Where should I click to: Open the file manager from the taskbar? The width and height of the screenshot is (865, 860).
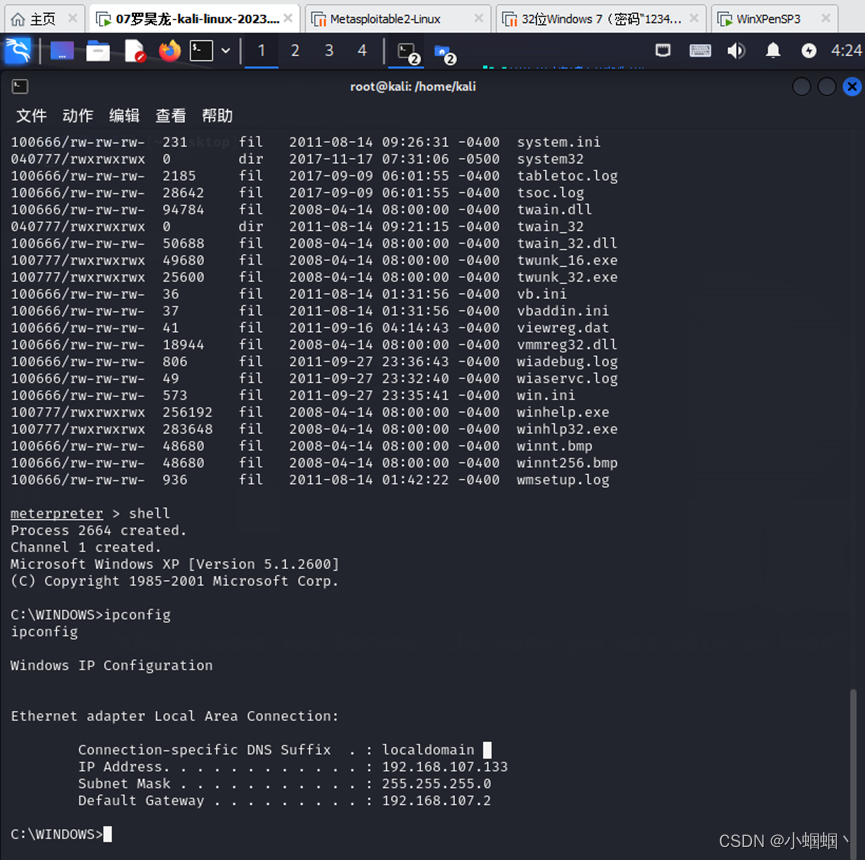pyautogui.click(x=98, y=51)
